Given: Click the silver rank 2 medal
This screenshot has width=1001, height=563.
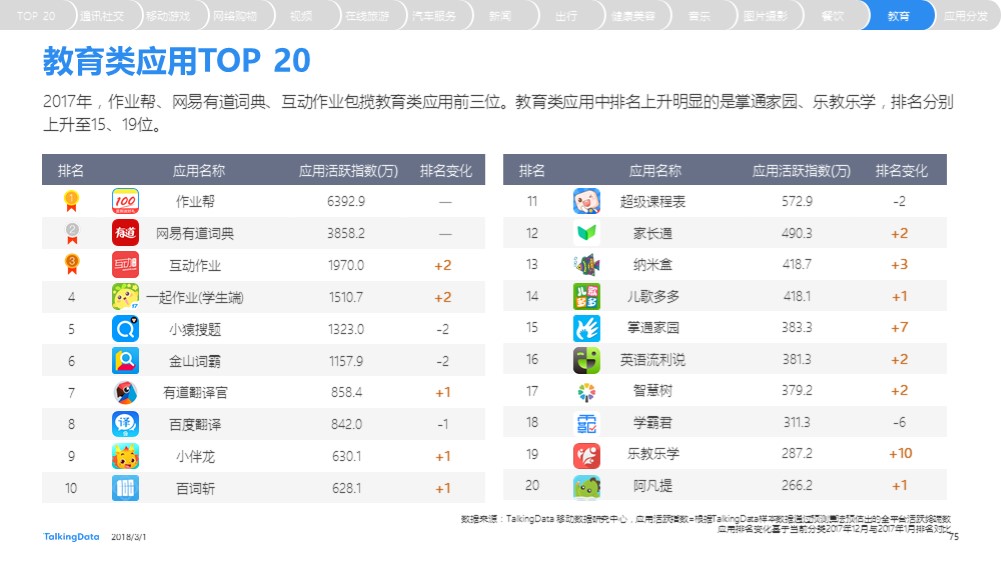Looking at the screenshot, I should point(72,233).
